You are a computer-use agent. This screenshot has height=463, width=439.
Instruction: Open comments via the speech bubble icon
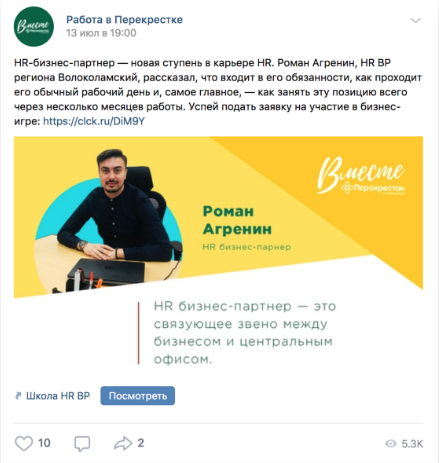tap(82, 444)
